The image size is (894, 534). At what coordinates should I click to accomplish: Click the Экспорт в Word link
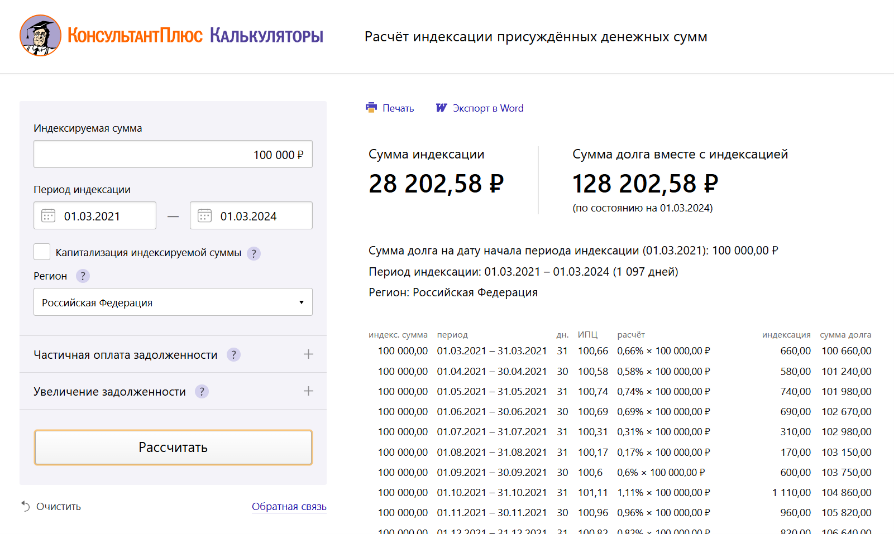point(488,108)
